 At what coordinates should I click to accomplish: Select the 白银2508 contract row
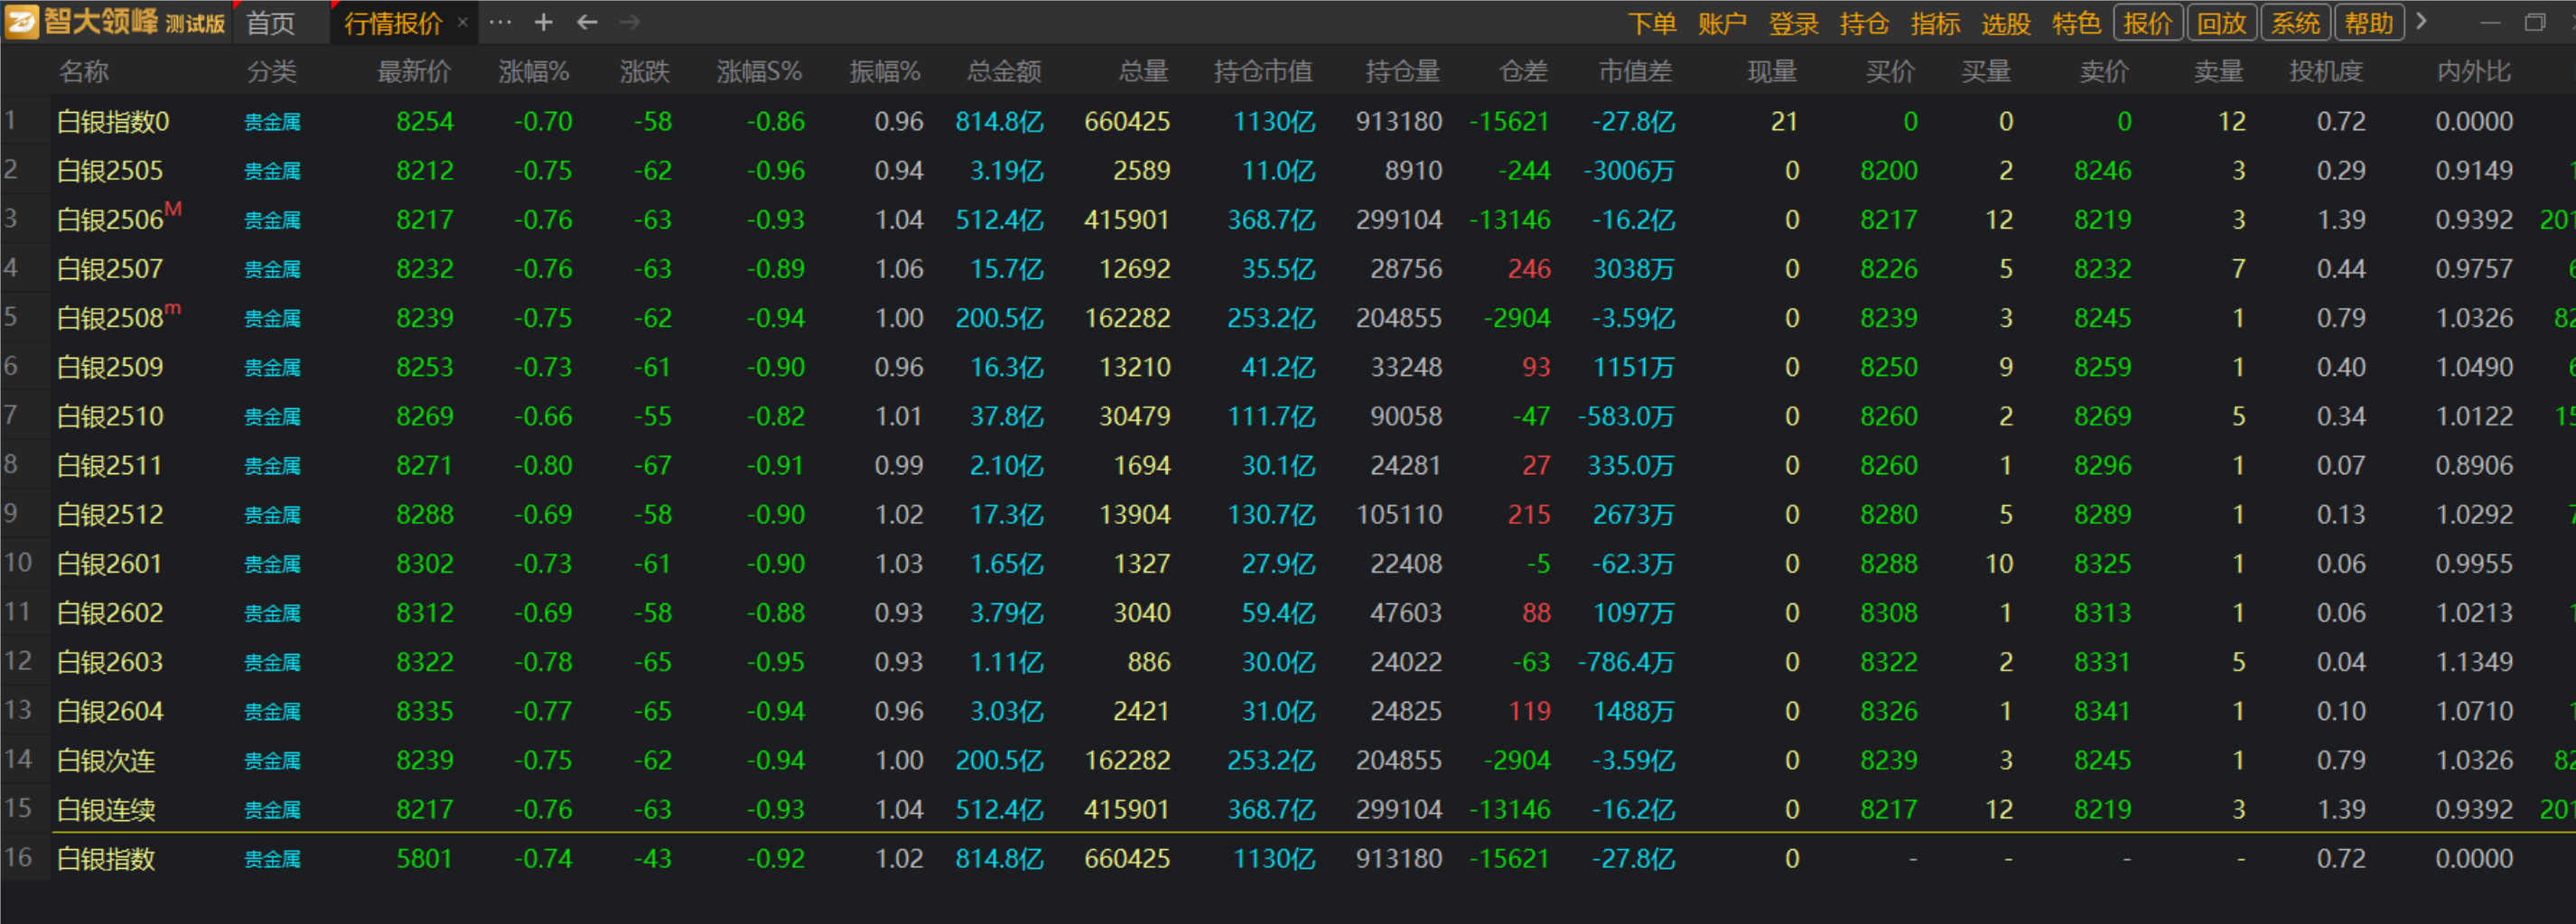(1288, 317)
